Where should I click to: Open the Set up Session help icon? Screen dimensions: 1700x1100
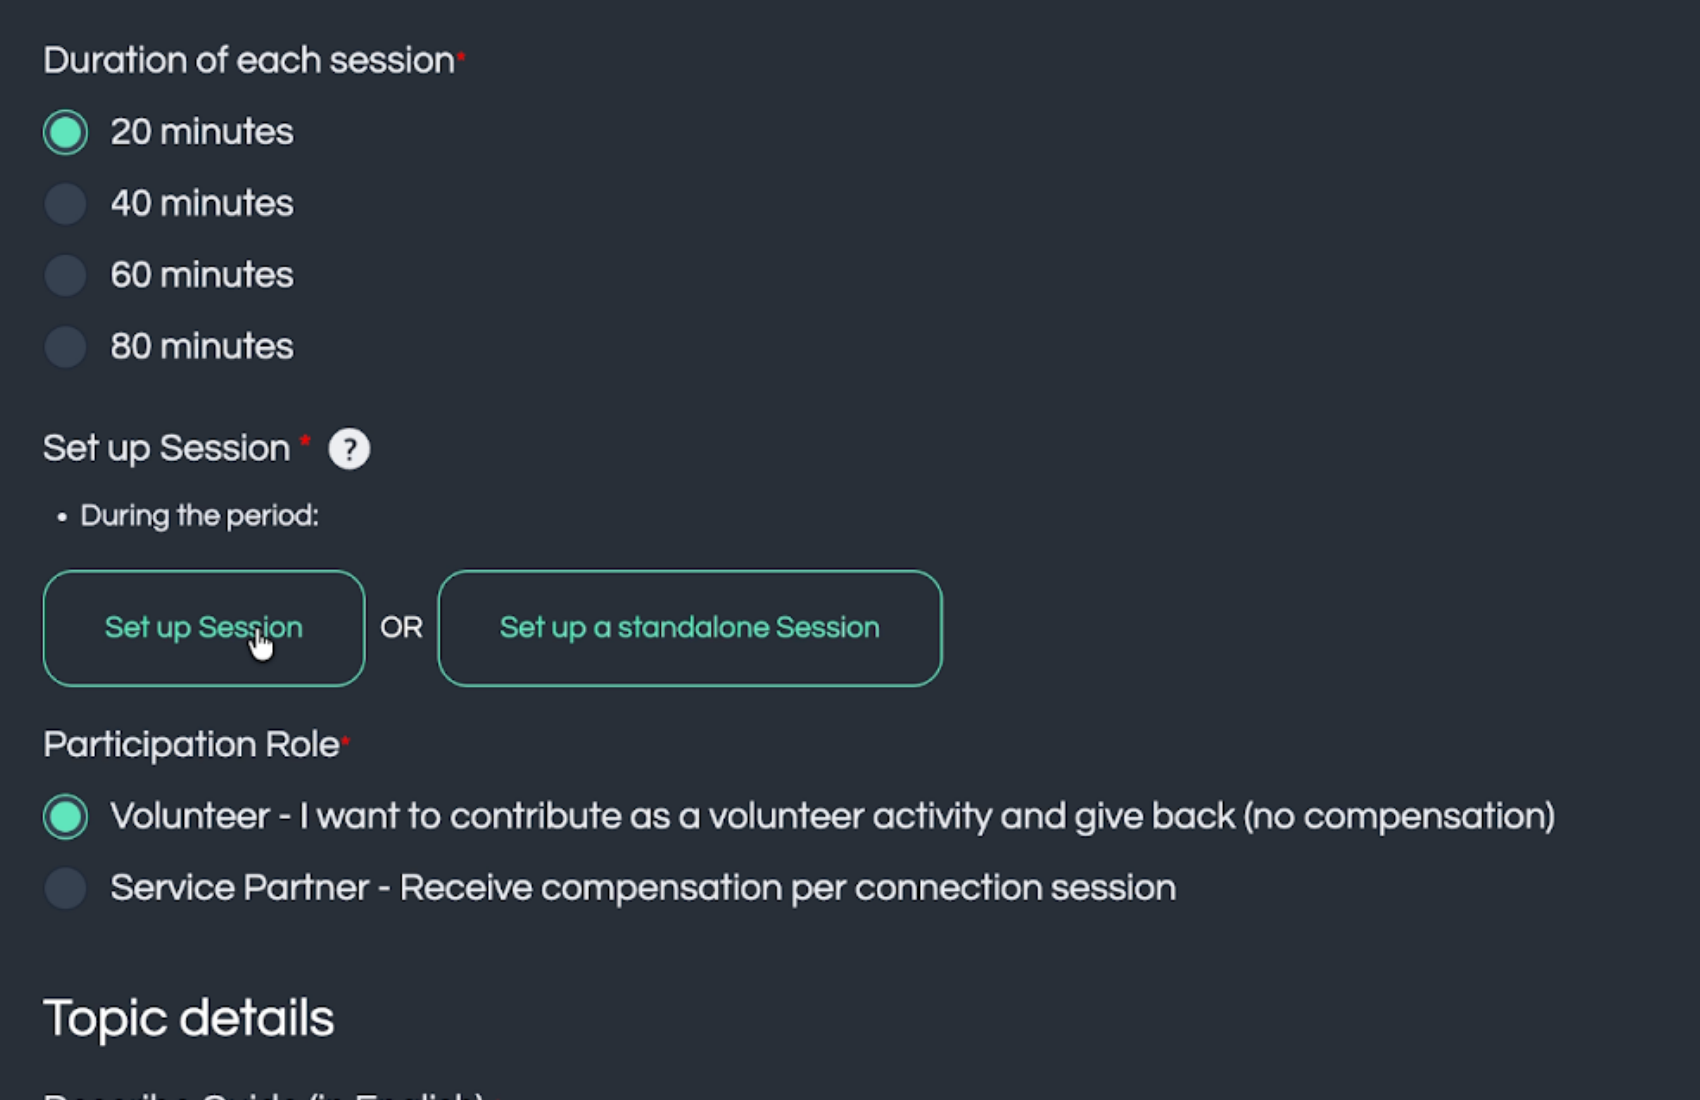(x=349, y=449)
